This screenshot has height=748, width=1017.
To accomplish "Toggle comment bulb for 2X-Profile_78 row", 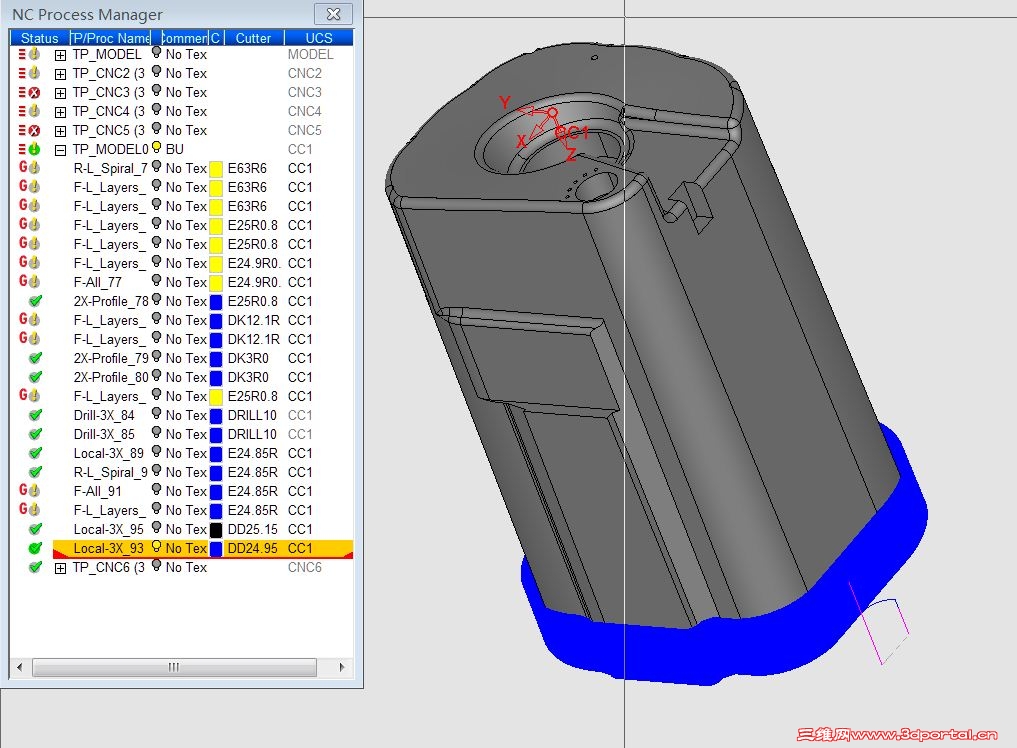I will (156, 300).
